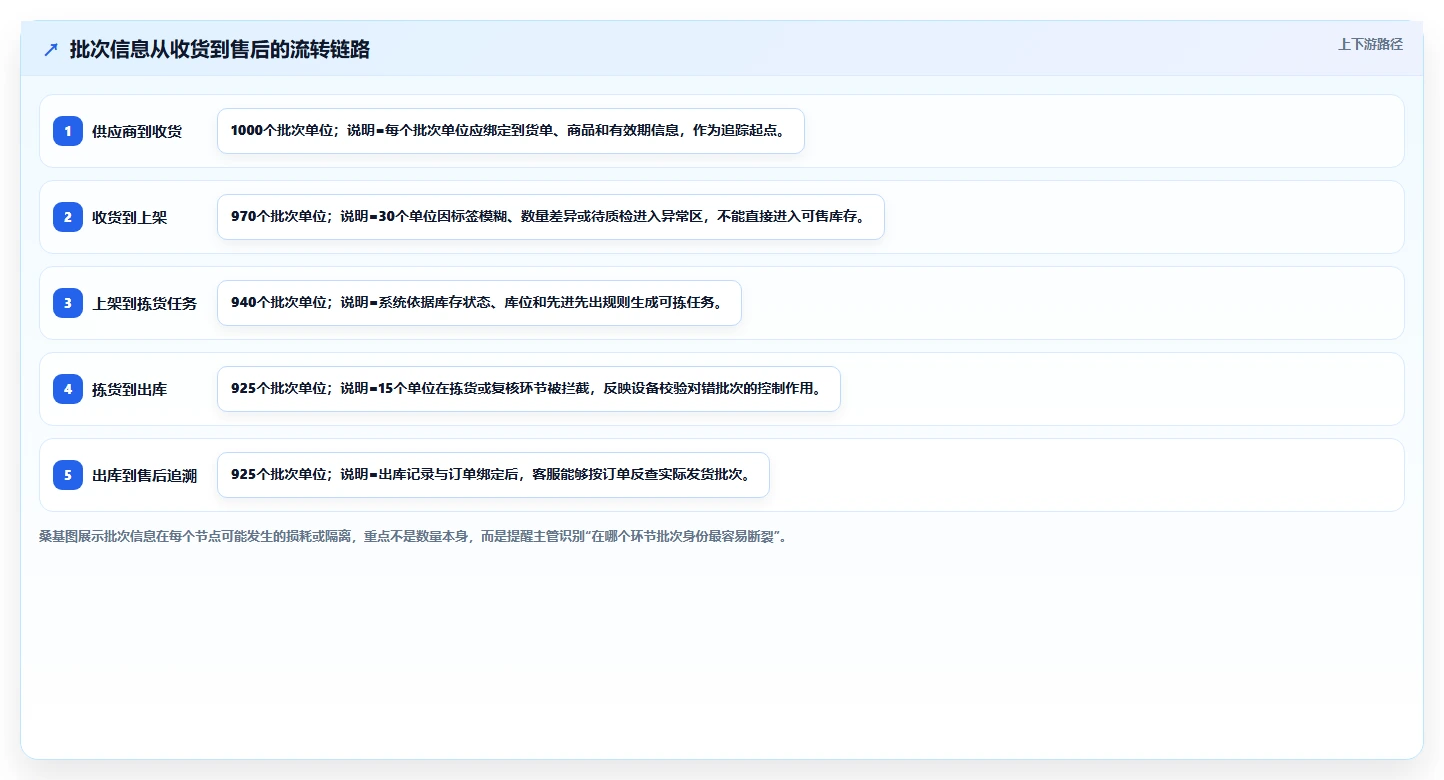Viewport: 1444px width, 780px height.
Task: Click the 940个批次单位 description box
Action: tap(479, 303)
